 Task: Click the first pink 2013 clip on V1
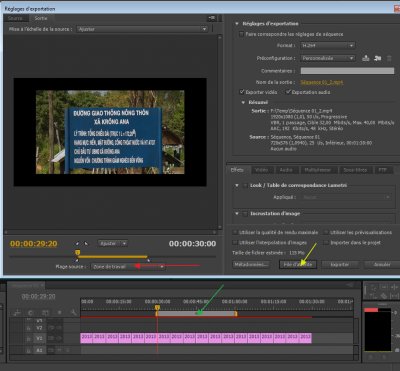coord(87,338)
